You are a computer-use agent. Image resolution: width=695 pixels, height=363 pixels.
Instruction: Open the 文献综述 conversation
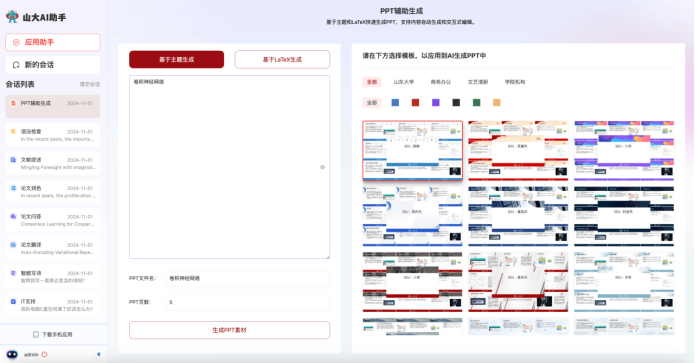53,163
